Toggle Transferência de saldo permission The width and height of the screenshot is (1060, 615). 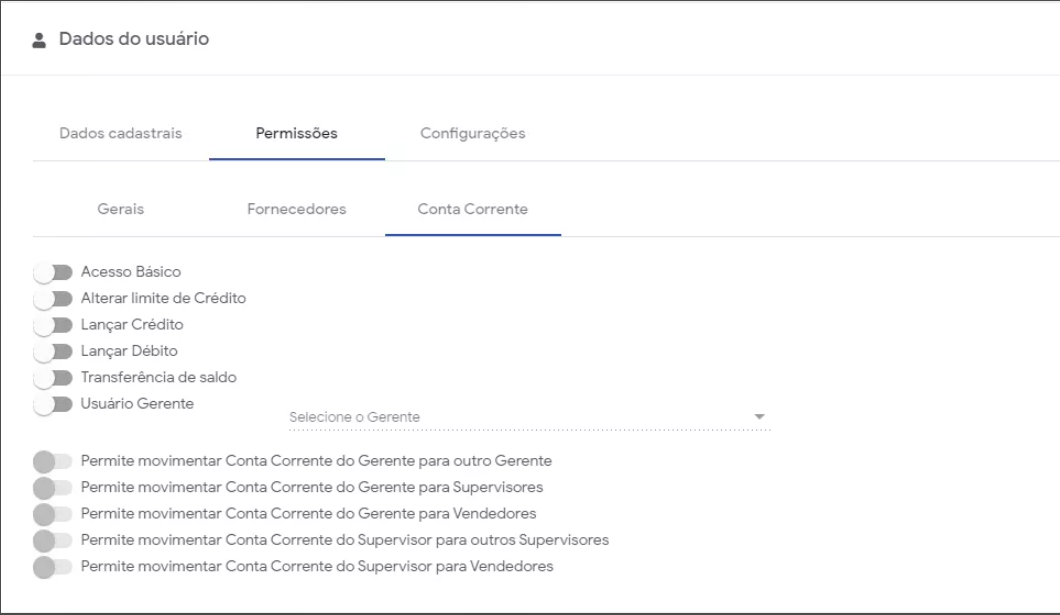pos(54,378)
